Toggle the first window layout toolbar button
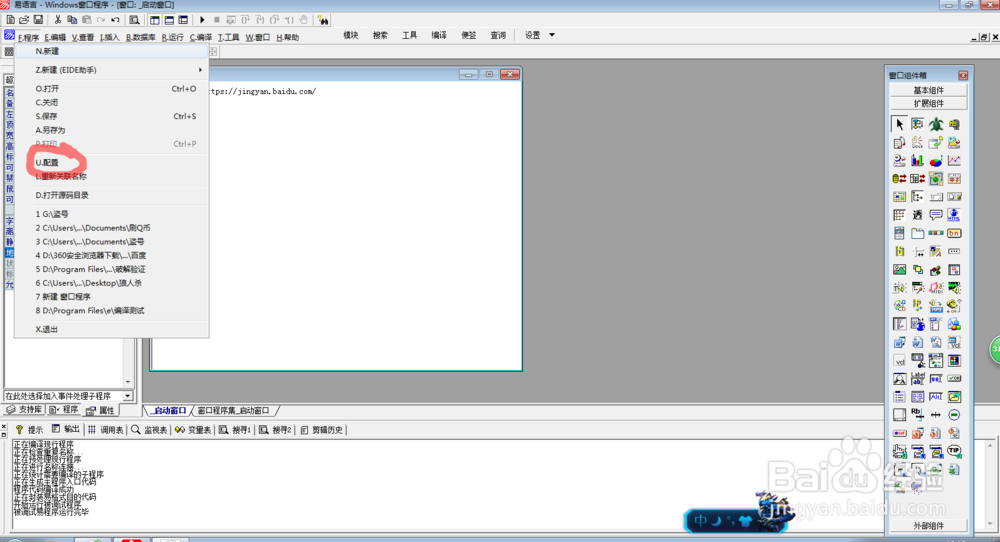This screenshot has width=1000, height=542. pos(155,20)
